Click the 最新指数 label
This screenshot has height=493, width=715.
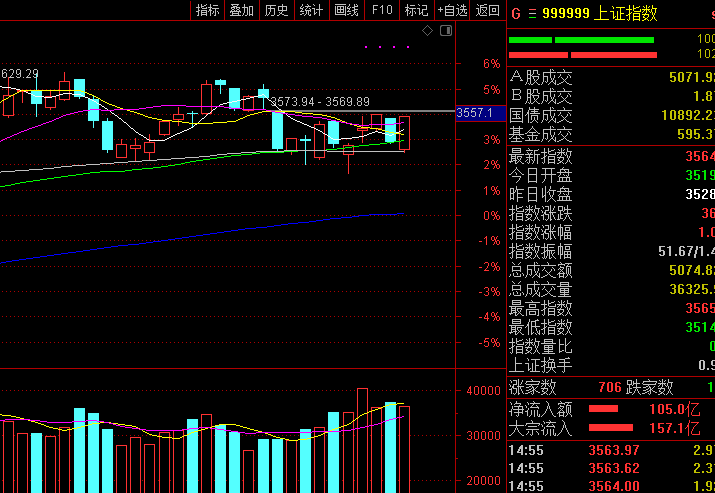[540, 156]
